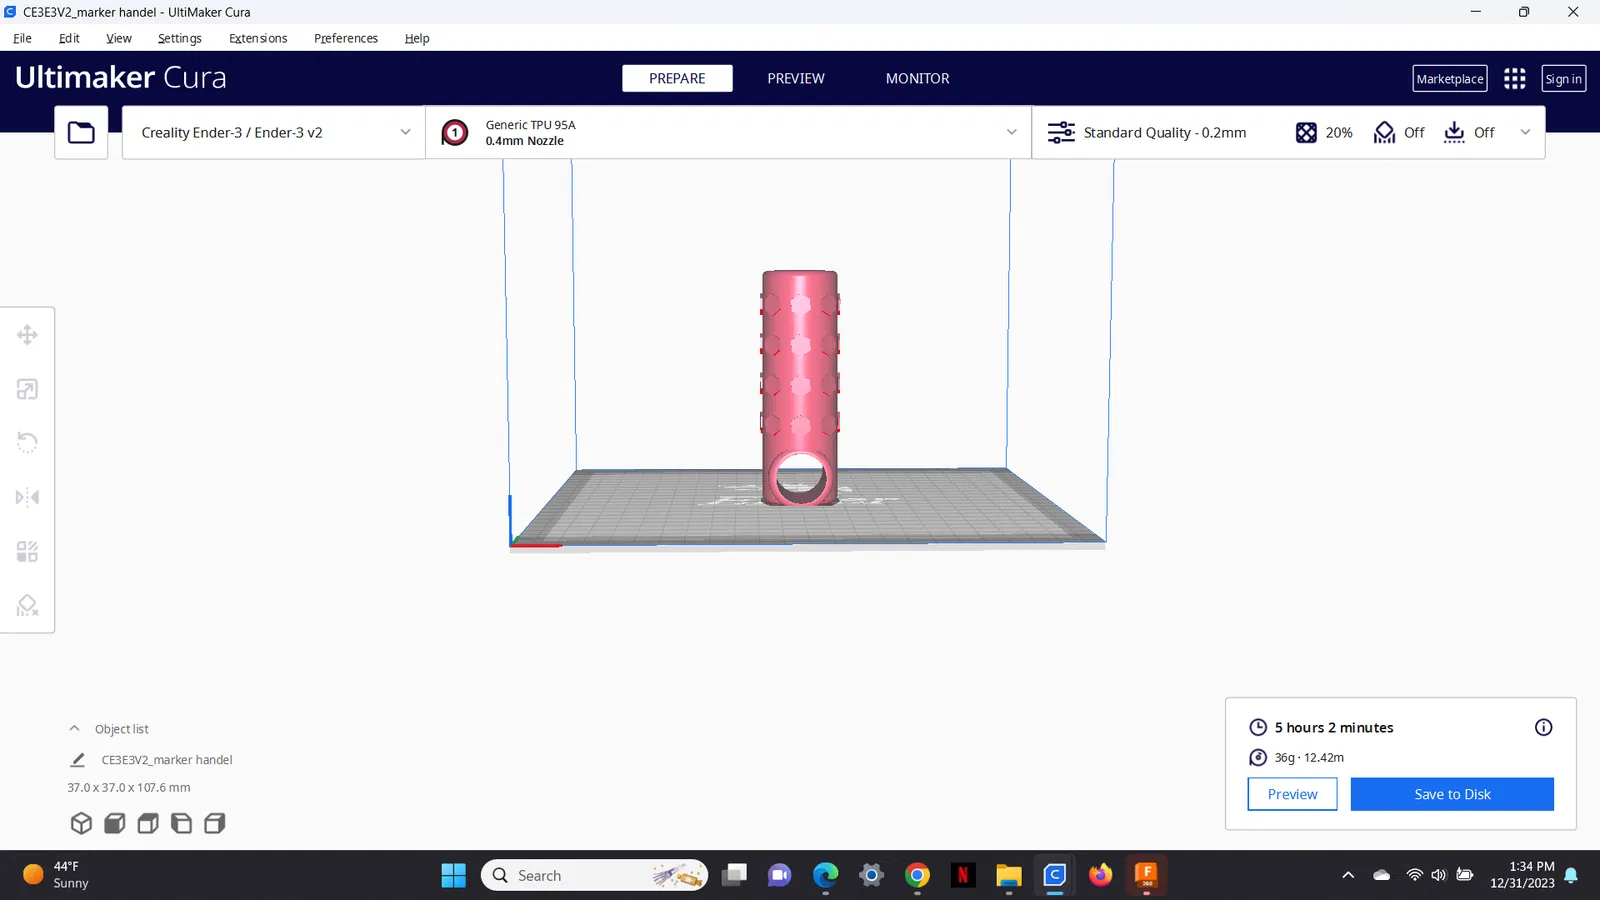Viewport: 1600px width, 900px height.
Task: Switch to right side view
Action: click(x=214, y=823)
